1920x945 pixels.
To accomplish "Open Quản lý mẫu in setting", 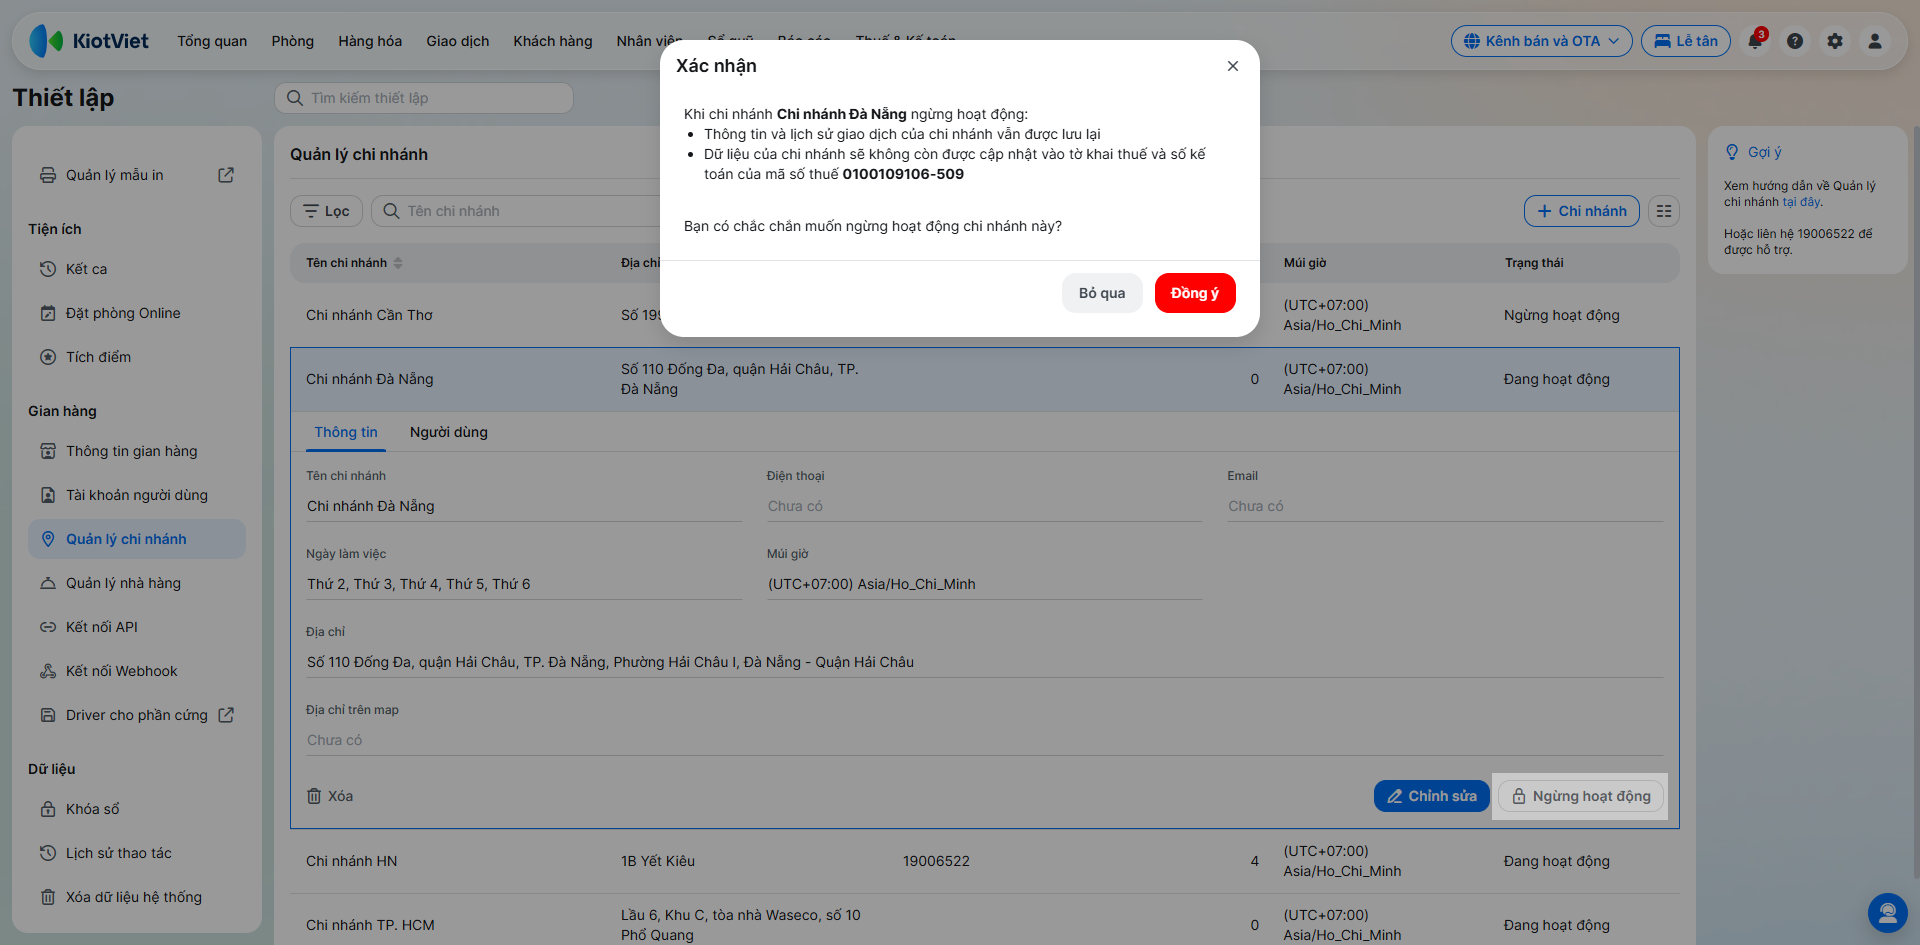I will click(x=115, y=175).
